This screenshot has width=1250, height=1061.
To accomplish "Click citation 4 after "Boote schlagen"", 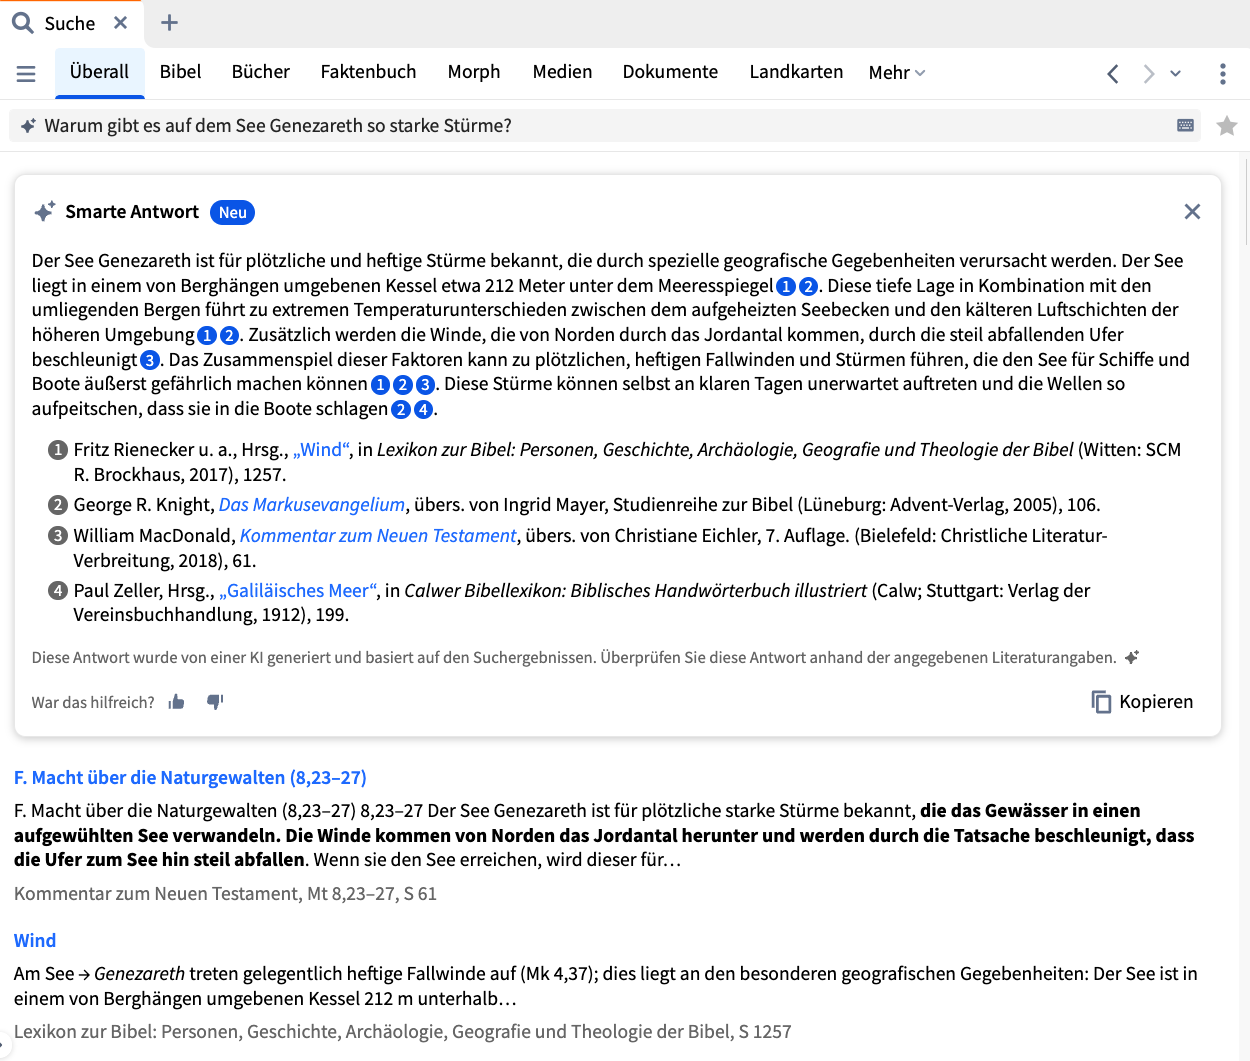I will point(424,410).
